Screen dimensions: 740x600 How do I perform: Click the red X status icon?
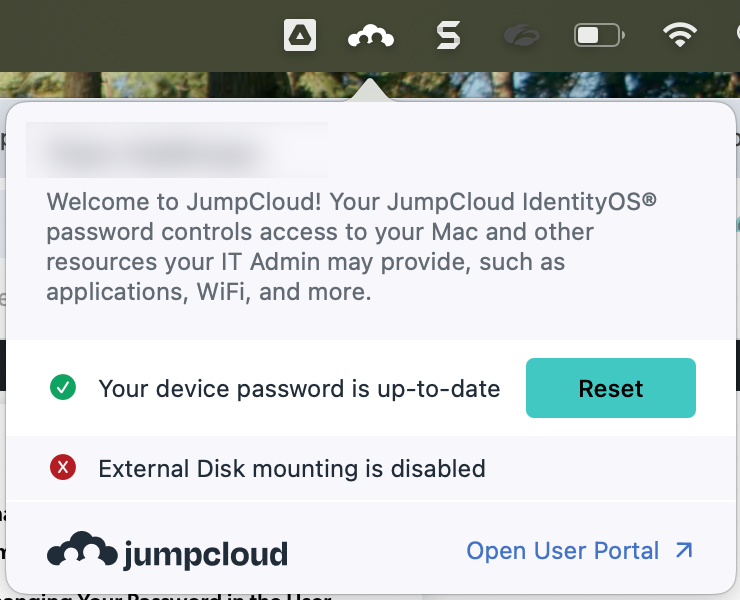[63, 467]
